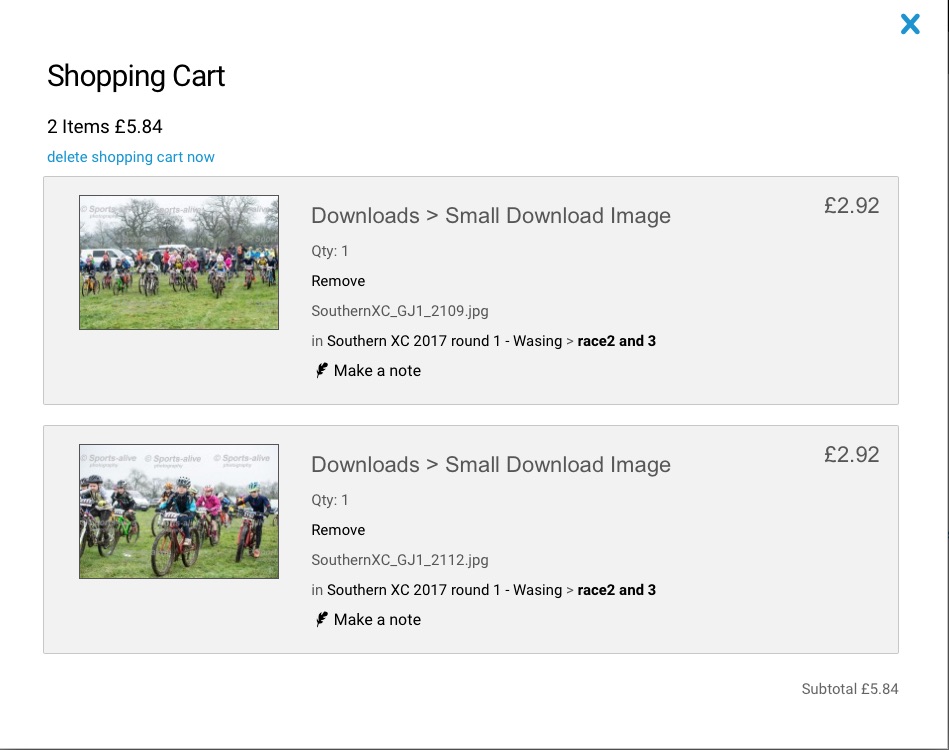Click delete shopping cart now link
The image size is (949, 750).
tap(131, 157)
